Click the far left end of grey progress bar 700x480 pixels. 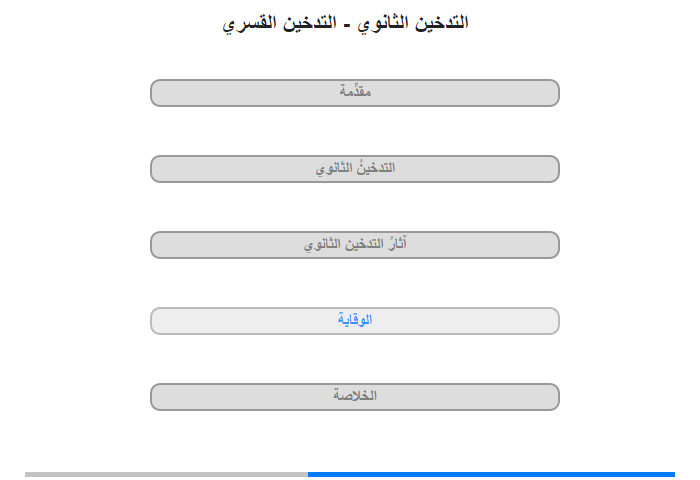27,474
